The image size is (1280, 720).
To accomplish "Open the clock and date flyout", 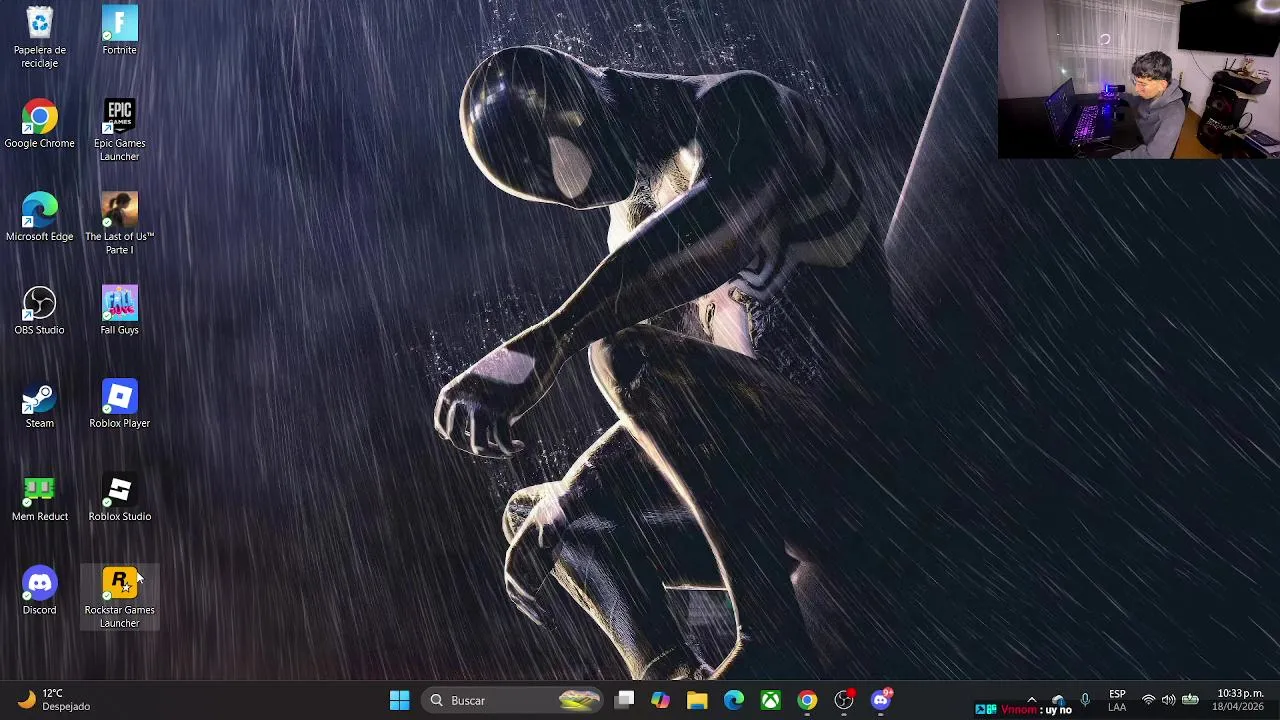I will 1240,700.
